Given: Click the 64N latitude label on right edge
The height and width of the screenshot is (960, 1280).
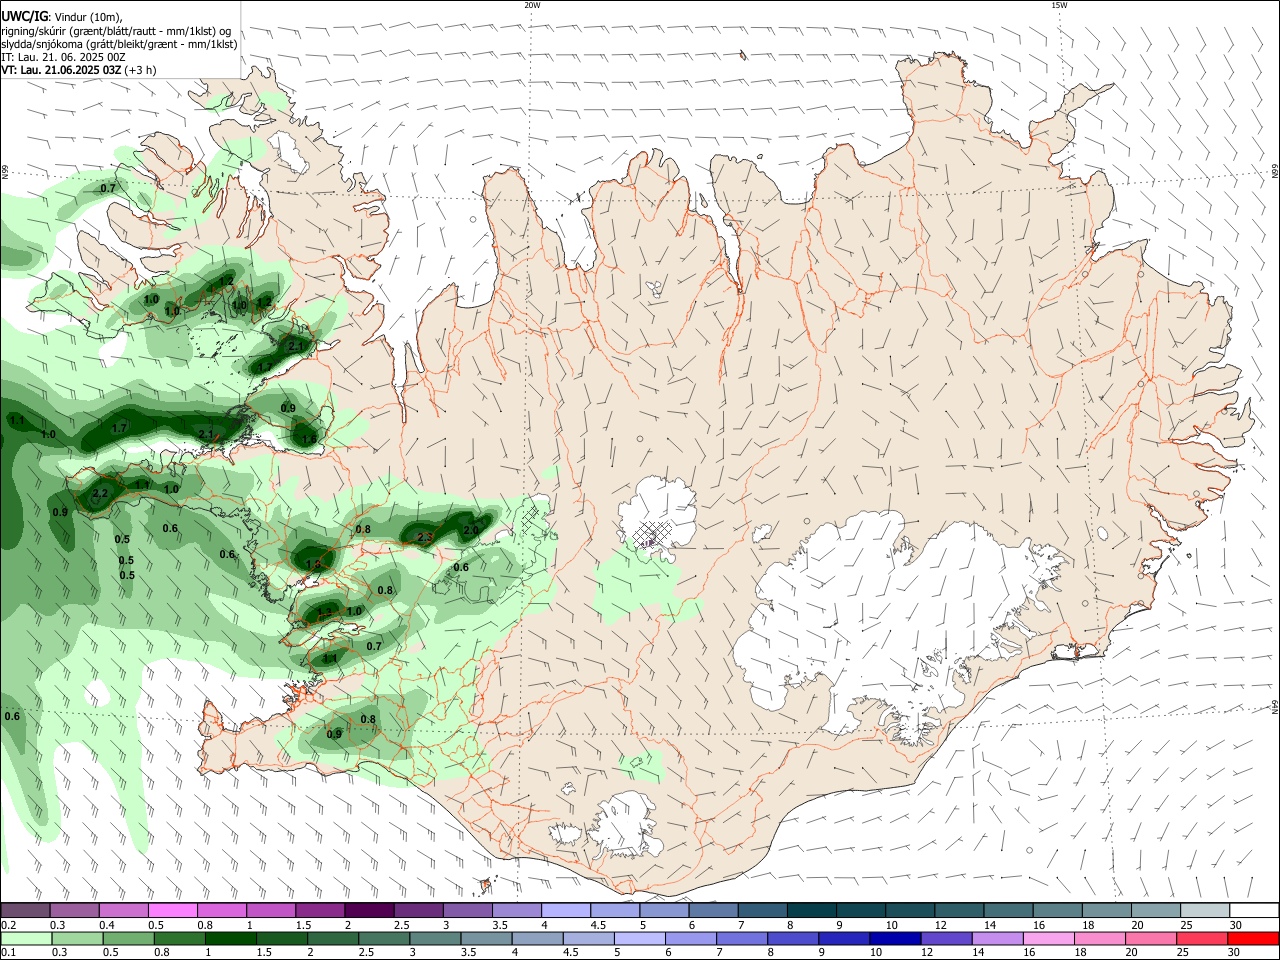Looking at the screenshot, I should (x=1275, y=707).
